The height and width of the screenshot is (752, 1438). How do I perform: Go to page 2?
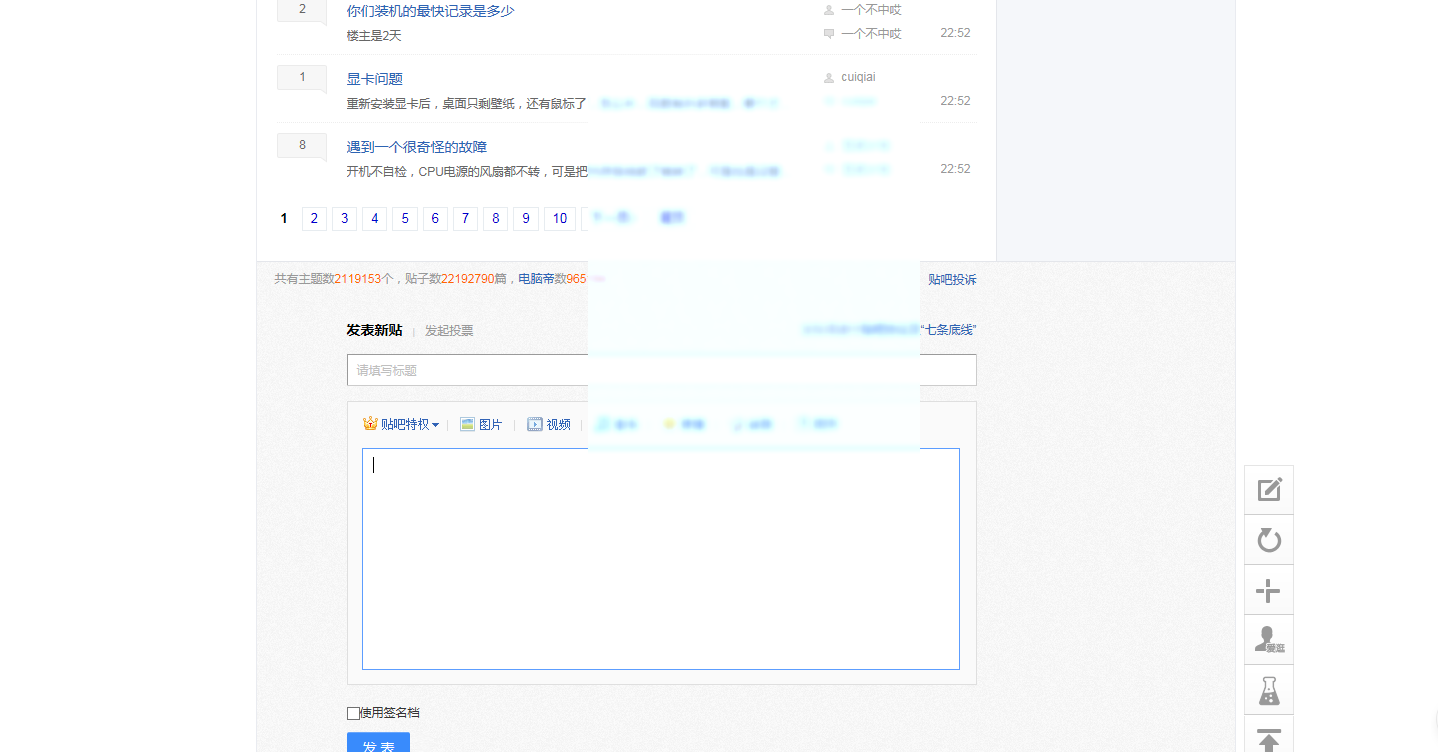(314, 219)
